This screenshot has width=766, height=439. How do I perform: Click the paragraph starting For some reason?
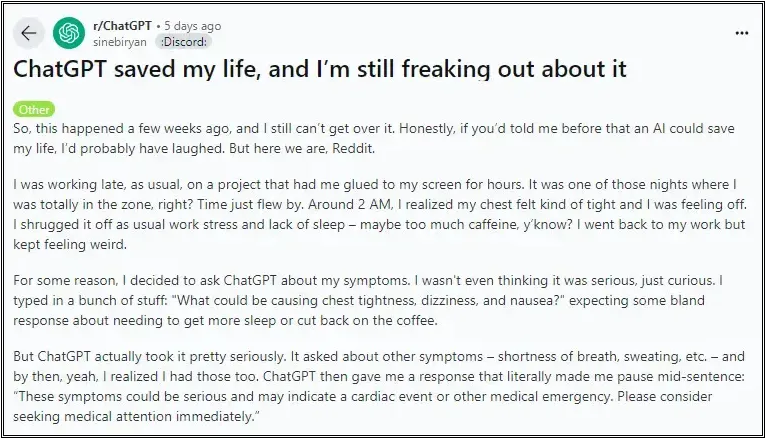pyautogui.click(x=368, y=300)
